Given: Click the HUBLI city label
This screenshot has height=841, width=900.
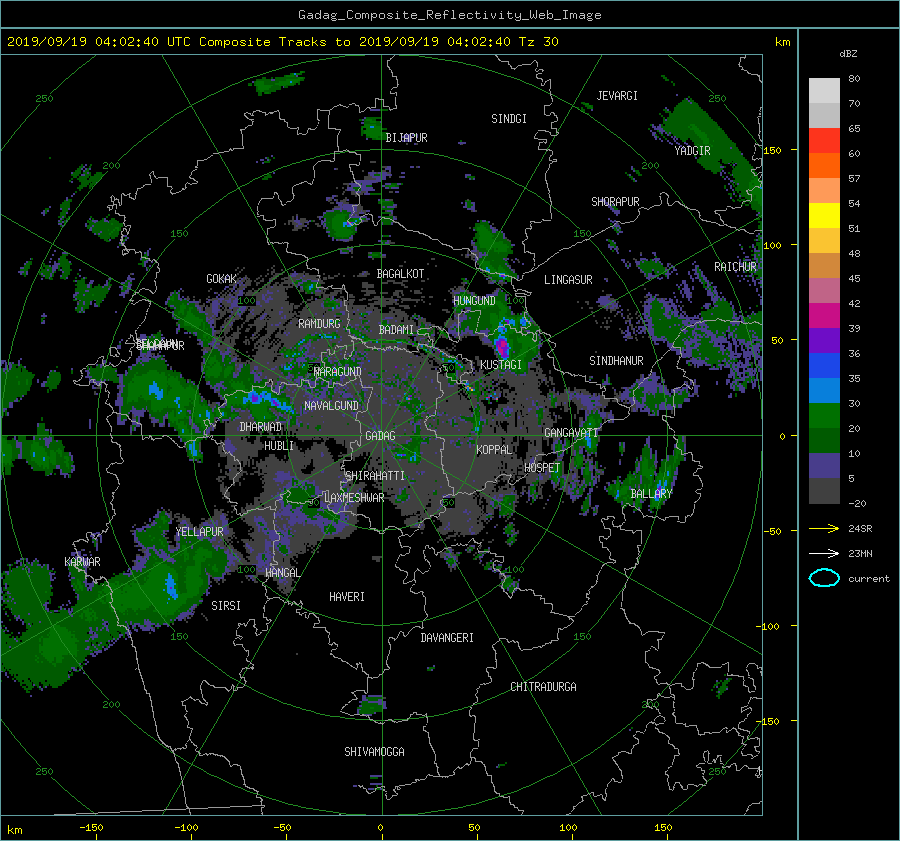Looking at the screenshot, I should (278, 446).
